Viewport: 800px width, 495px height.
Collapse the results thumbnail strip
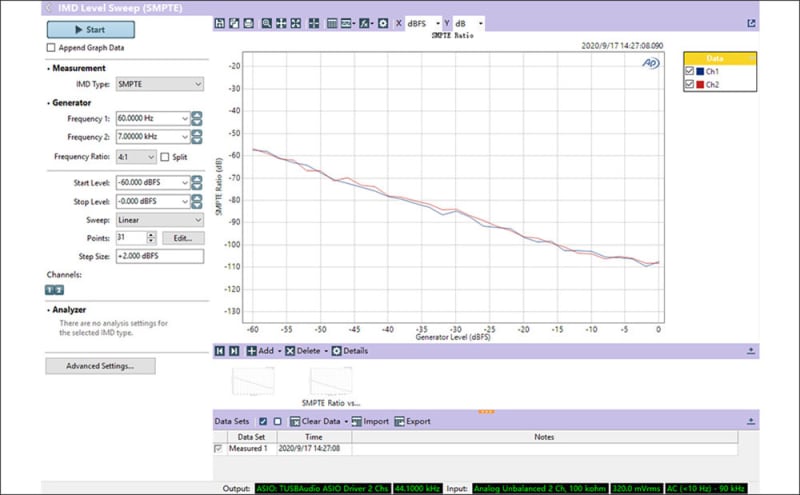(x=751, y=351)
